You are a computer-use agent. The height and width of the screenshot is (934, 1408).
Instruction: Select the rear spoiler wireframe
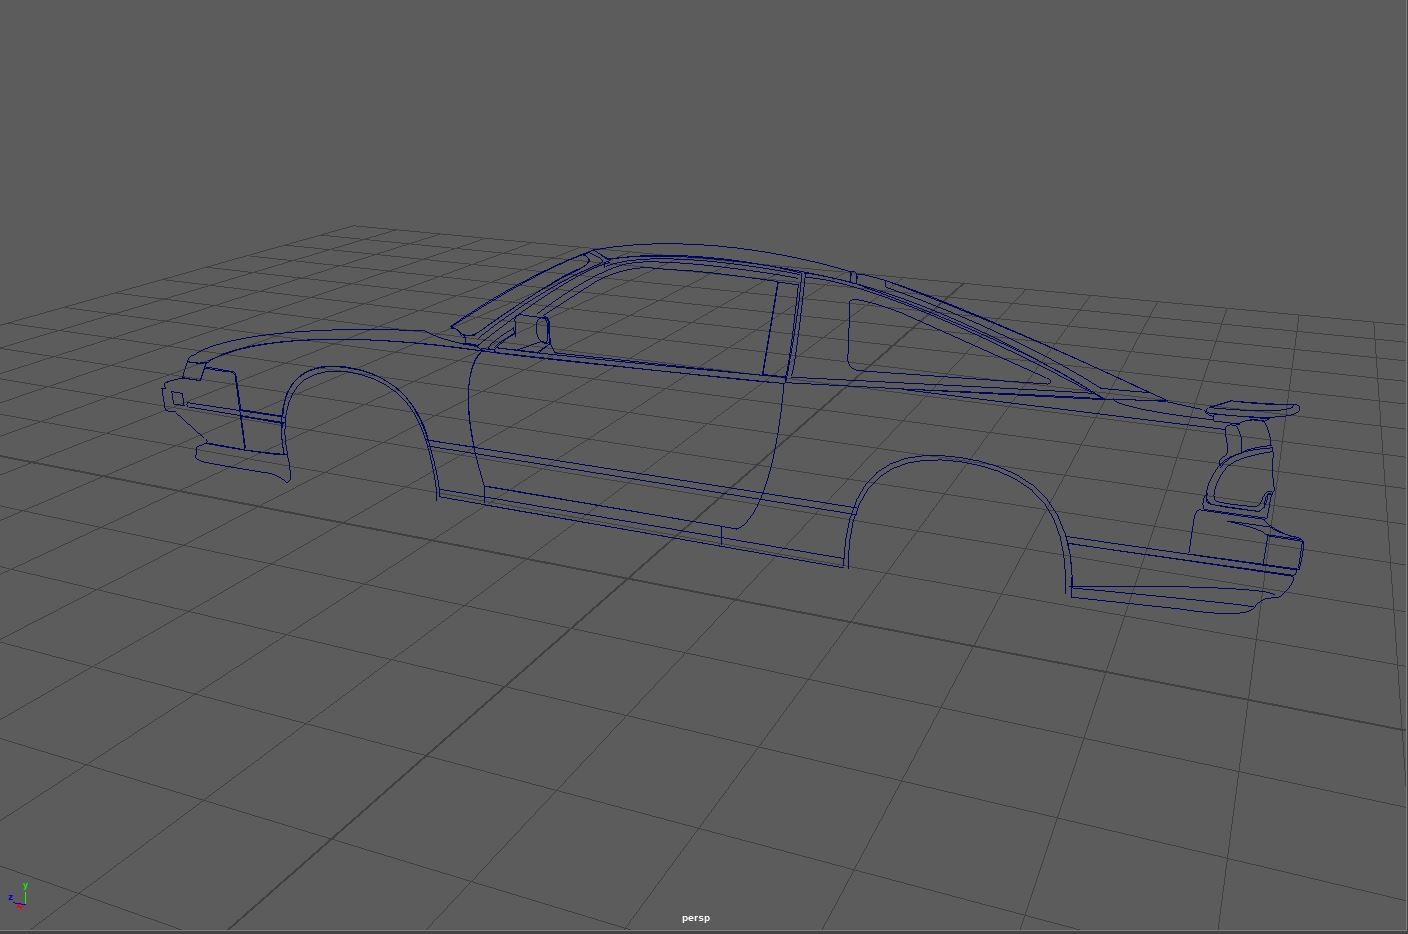click(1253, 409)
